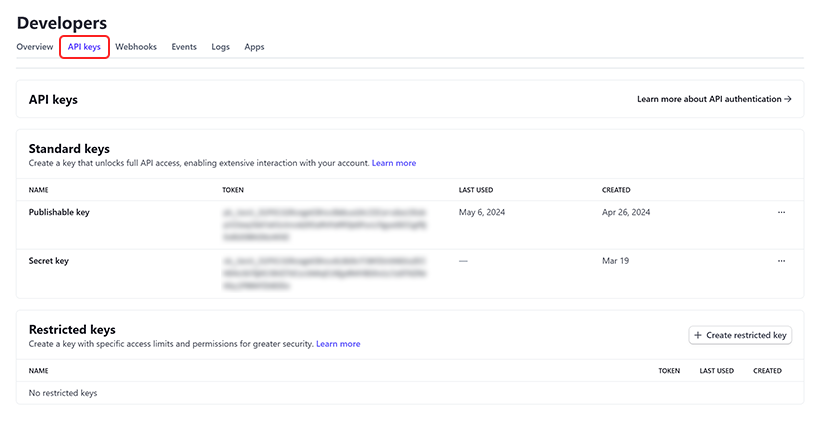Select the Publishable key name
This screenshot has height=424, width=820.
click(59, 212)
